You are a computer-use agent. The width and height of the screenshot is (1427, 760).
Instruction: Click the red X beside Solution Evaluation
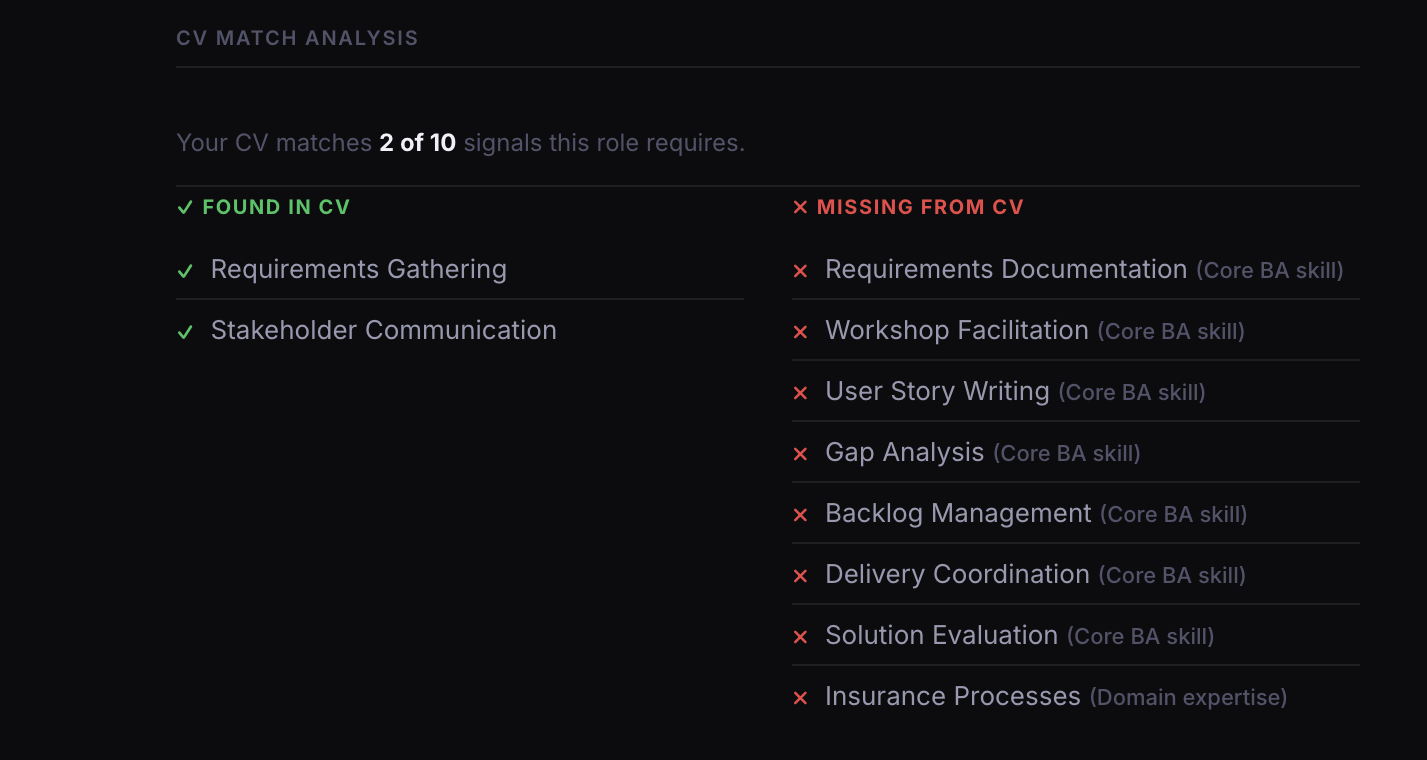point(800,637)
